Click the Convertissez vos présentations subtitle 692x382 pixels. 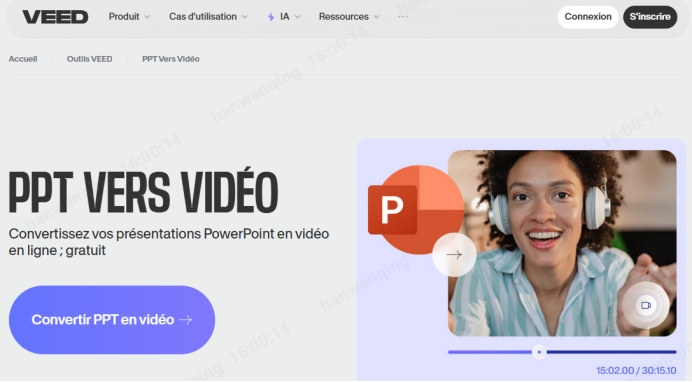[x=169, y=242]
